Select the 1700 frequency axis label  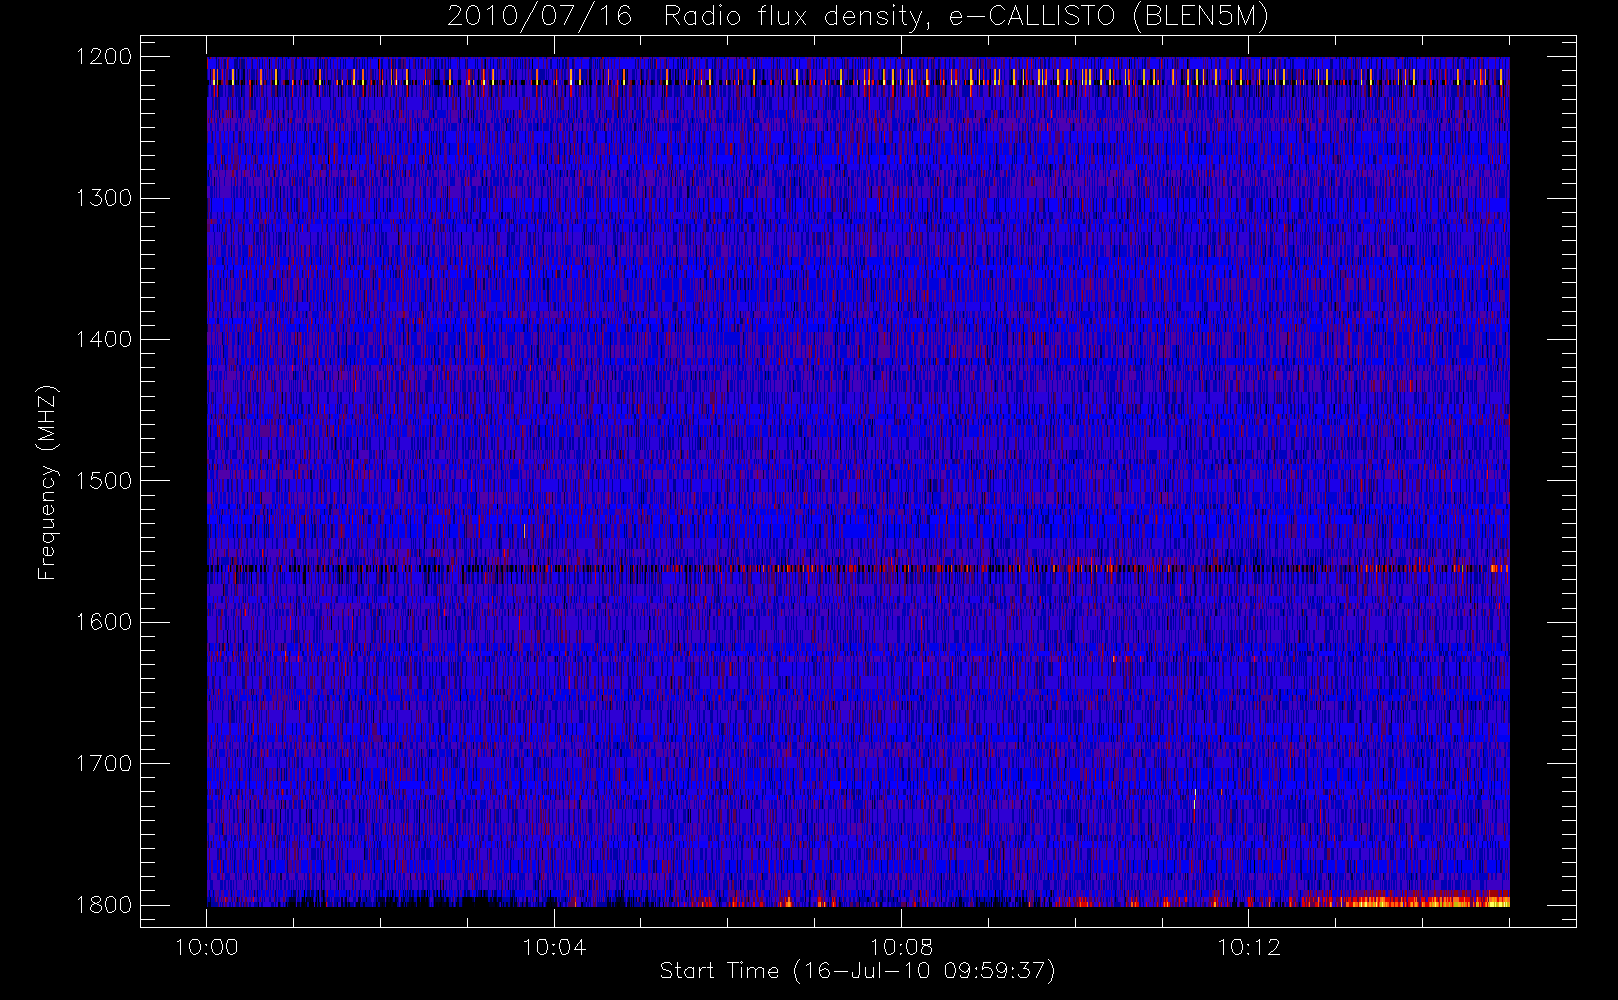coord(104,763)
